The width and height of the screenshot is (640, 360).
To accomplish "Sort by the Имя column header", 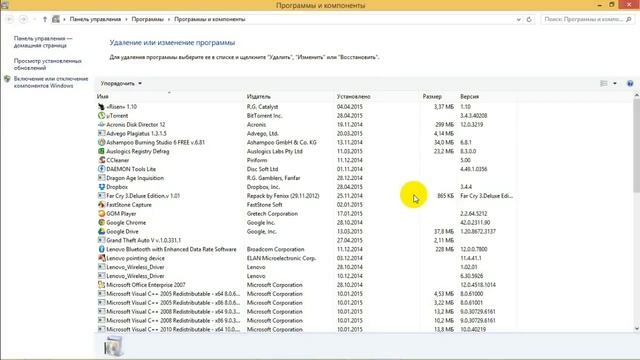I will (102, 97).
